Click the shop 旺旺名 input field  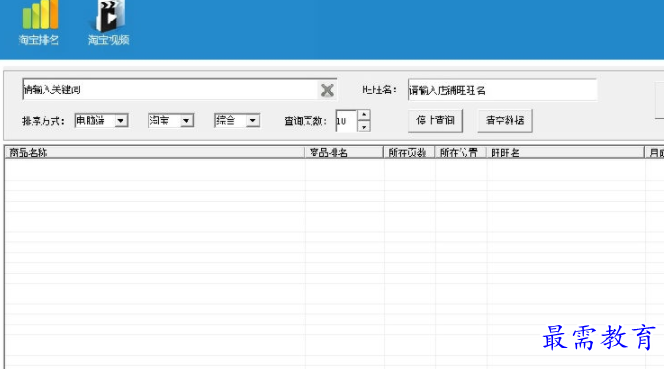(502, 90)
